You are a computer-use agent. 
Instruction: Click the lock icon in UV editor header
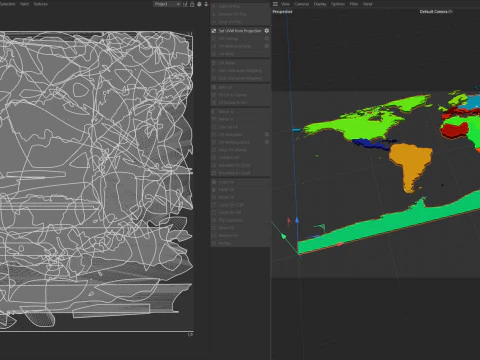coord(192,4)
